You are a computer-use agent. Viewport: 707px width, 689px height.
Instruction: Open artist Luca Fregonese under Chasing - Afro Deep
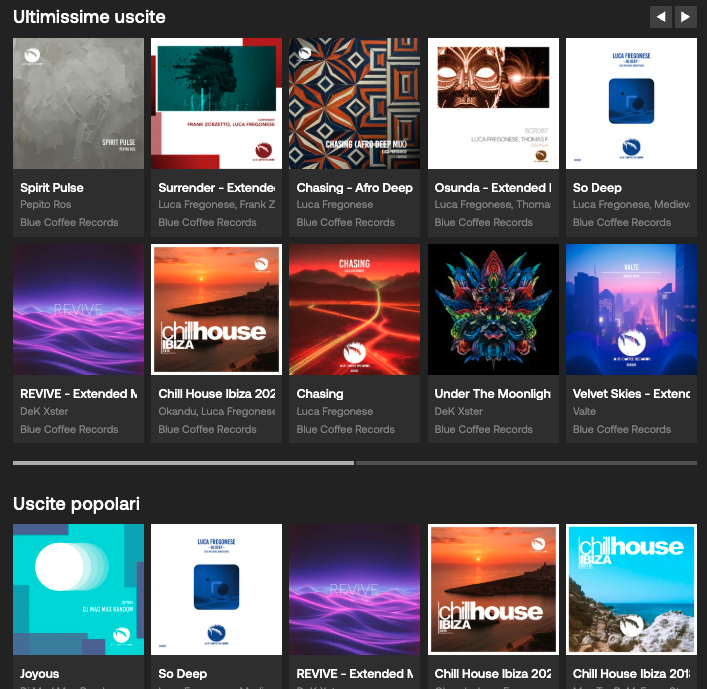(335, 204)
